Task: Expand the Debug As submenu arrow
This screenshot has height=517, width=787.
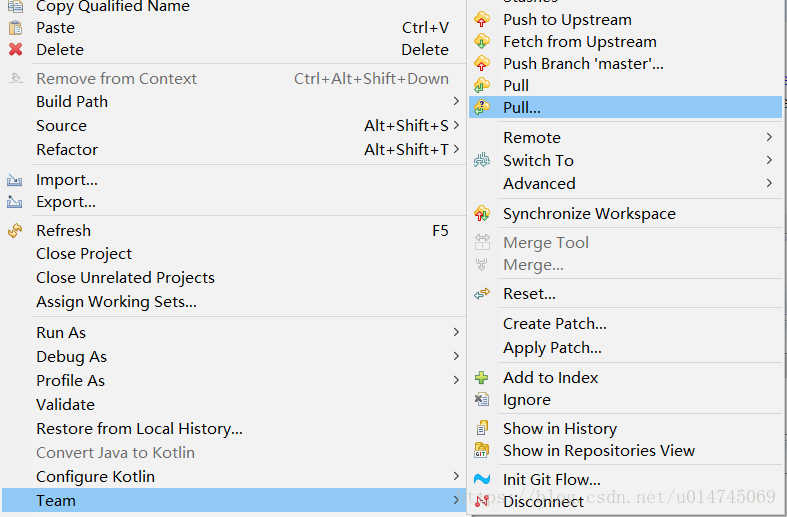Action: [x=456, y=356]
